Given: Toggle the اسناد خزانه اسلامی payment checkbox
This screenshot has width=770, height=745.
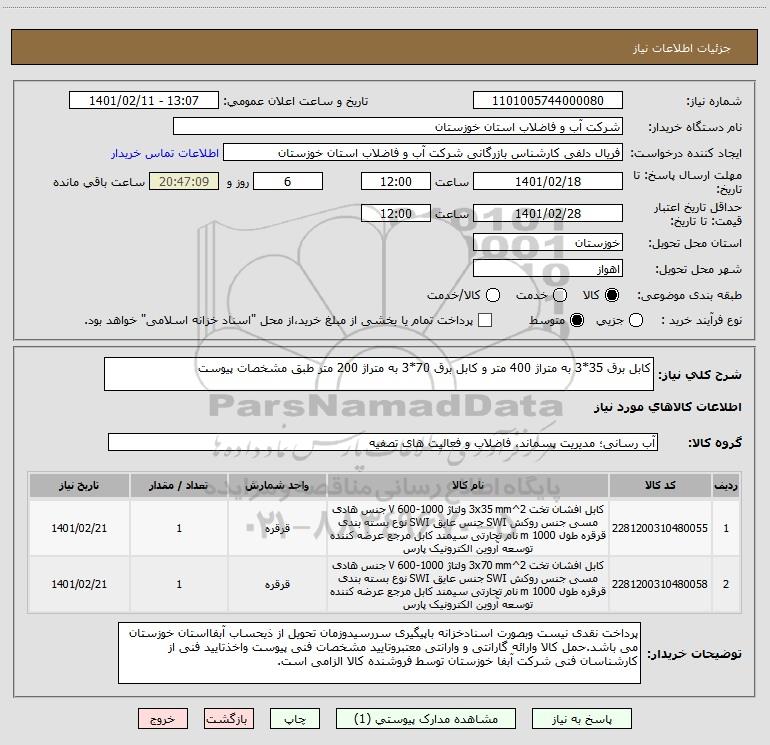Looking at the screenshot, I should (x=485, y=320).
